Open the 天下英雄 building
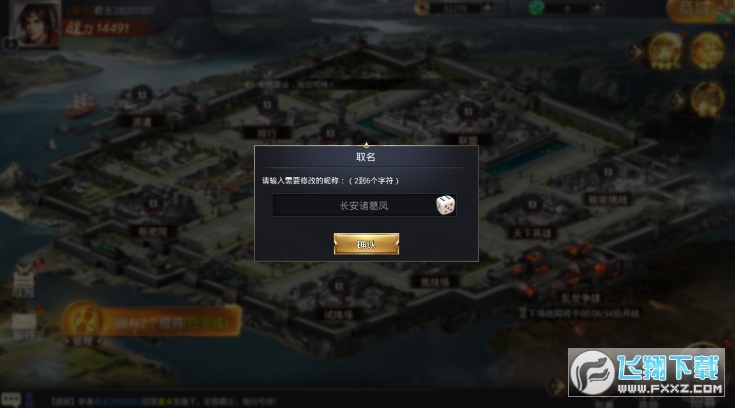The height and width of the screenshot is (408, 735). pyautogui.click(x=532, y=218)
